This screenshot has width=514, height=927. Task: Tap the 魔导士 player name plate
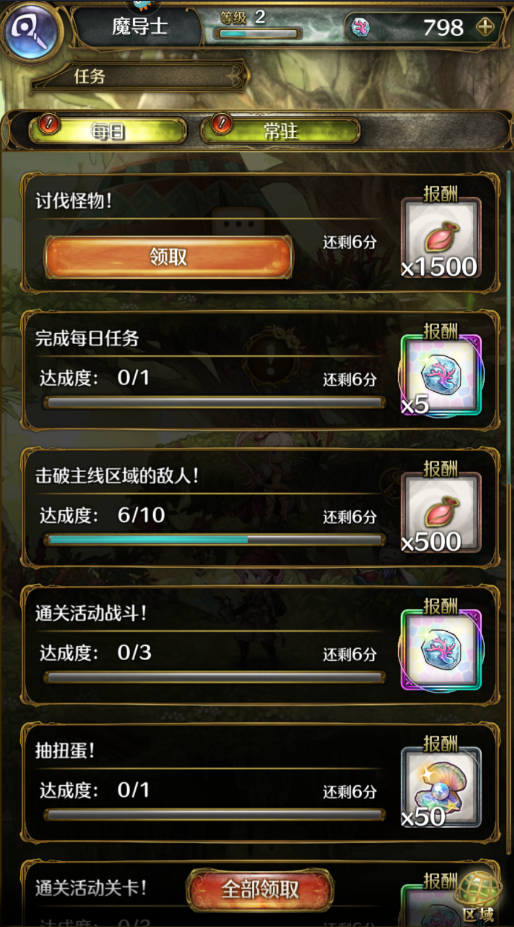pyautogui.click(x=140, y=26)
